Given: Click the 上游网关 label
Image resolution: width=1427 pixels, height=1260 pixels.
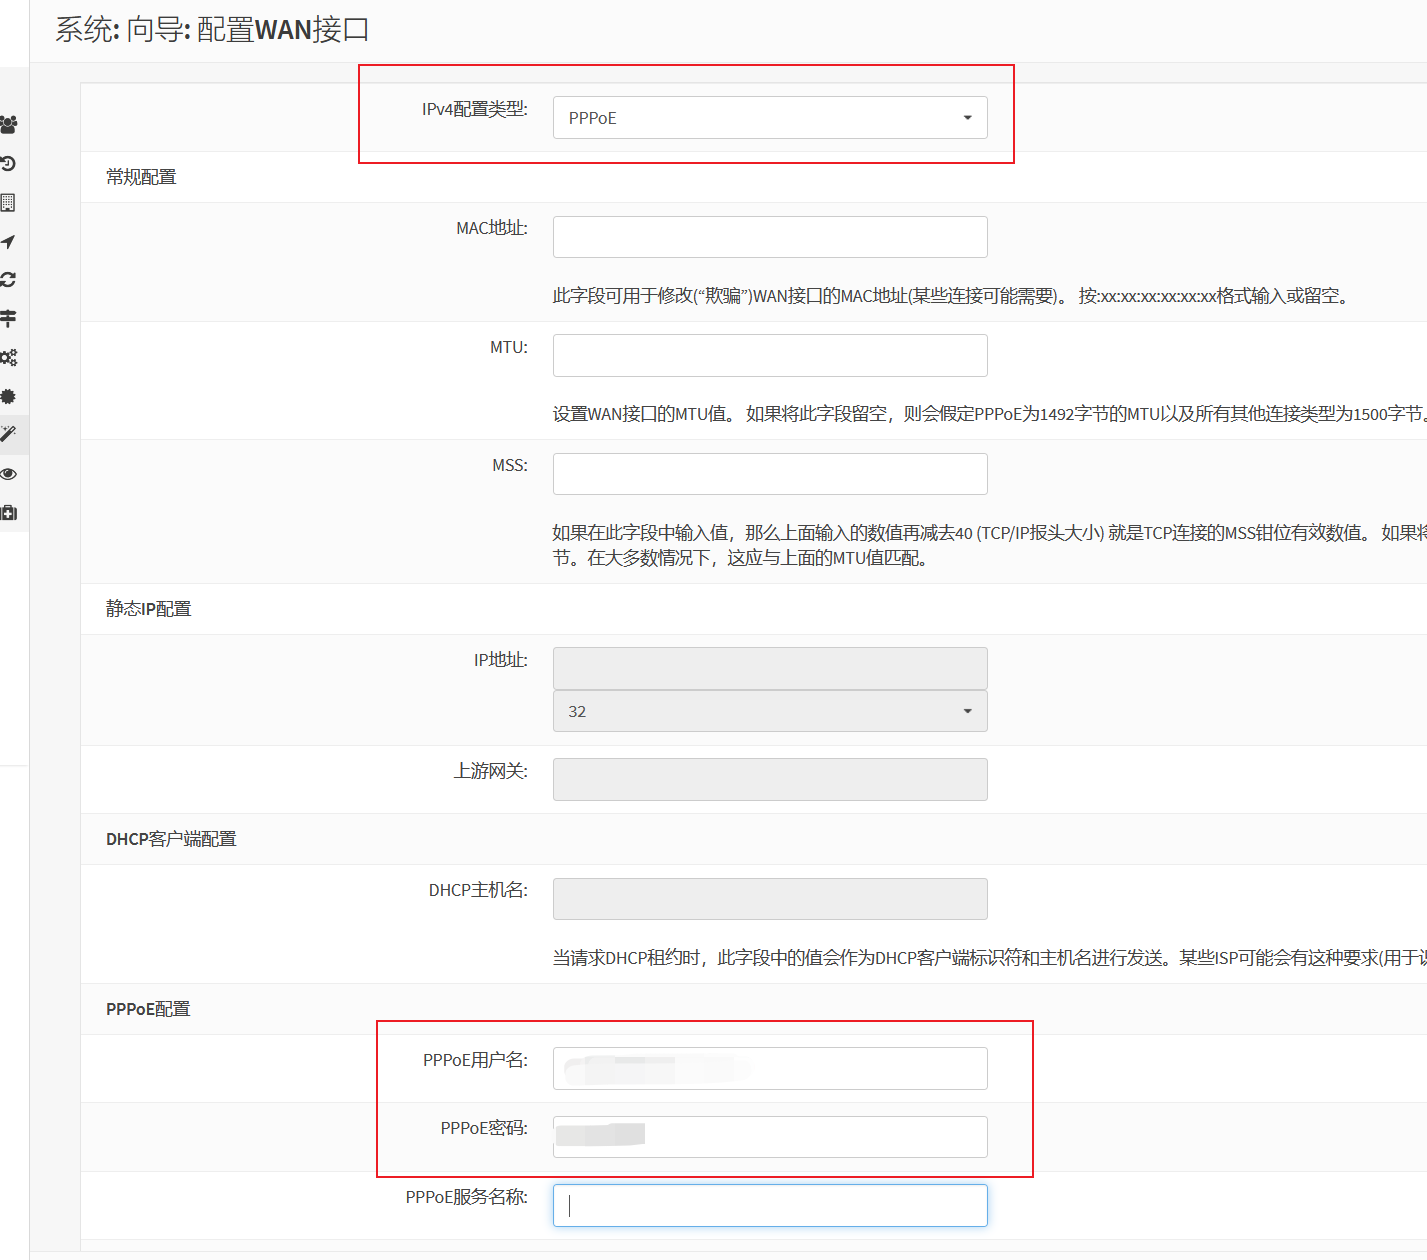Looking at the screenshot, I should (490, 771).
